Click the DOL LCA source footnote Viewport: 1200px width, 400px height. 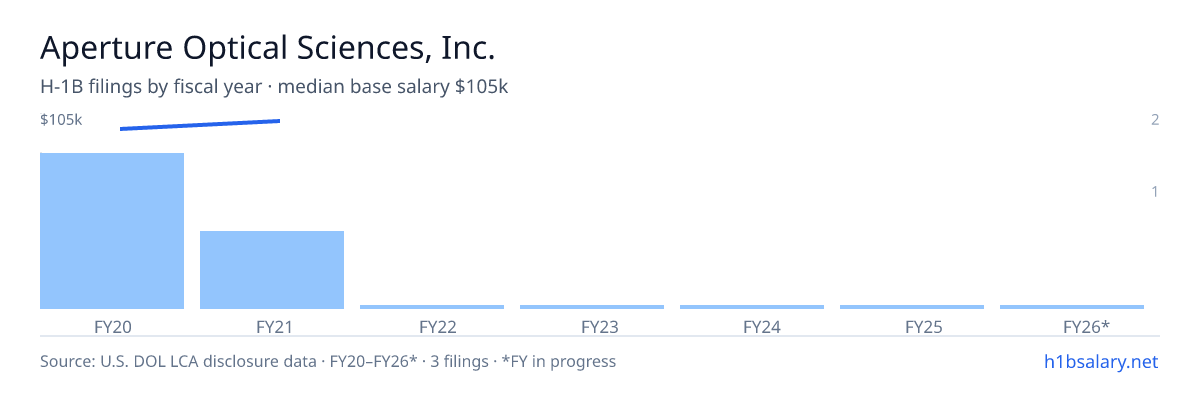(328, 361)
